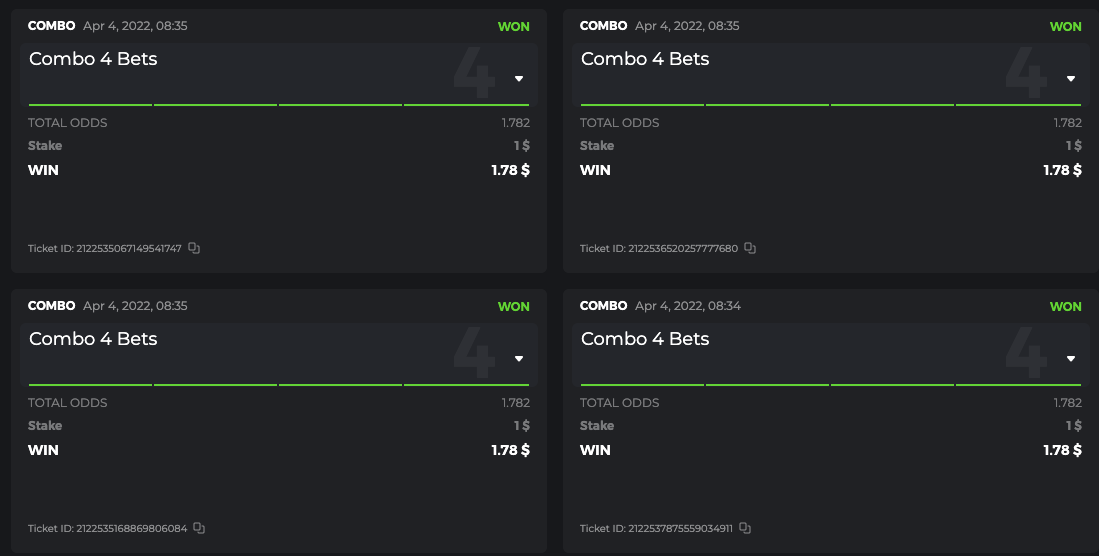Click the first green bet segment in top-left card
The height and width of the screenshot is (556, 1099).
pos(90,103)
